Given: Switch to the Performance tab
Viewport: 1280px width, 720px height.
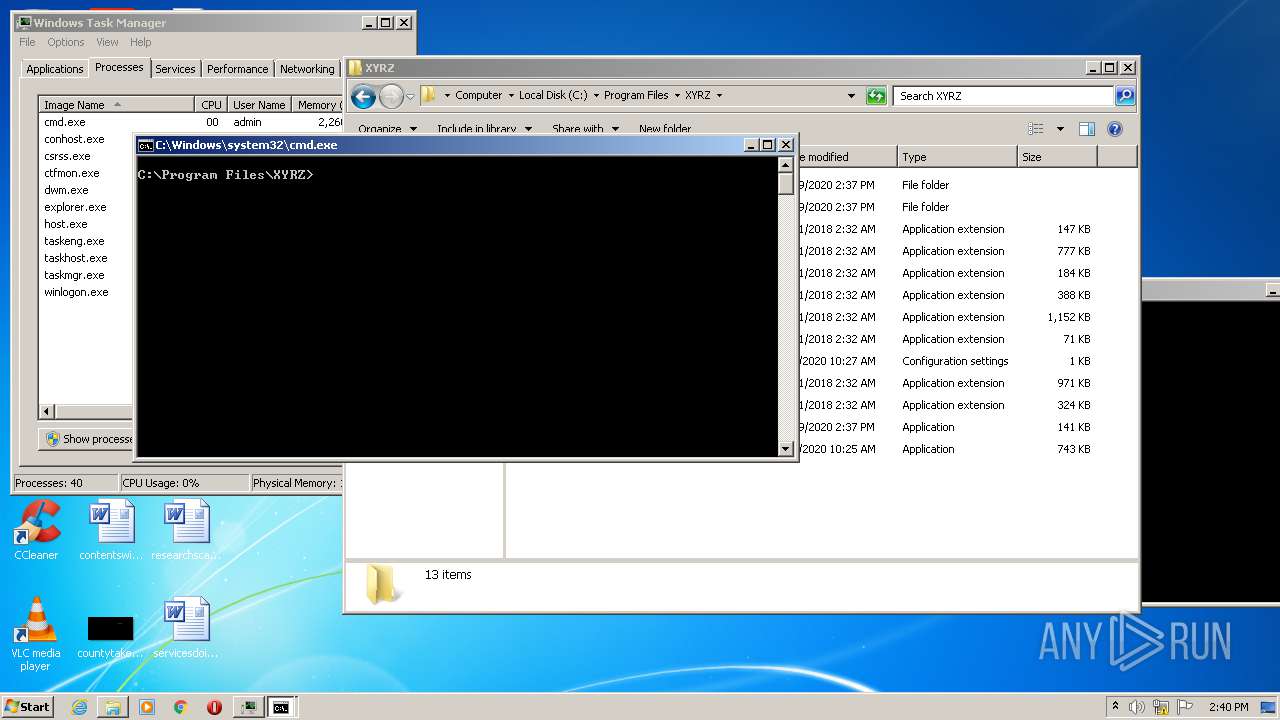Looking at the screenshot, I should pos(238,69).
